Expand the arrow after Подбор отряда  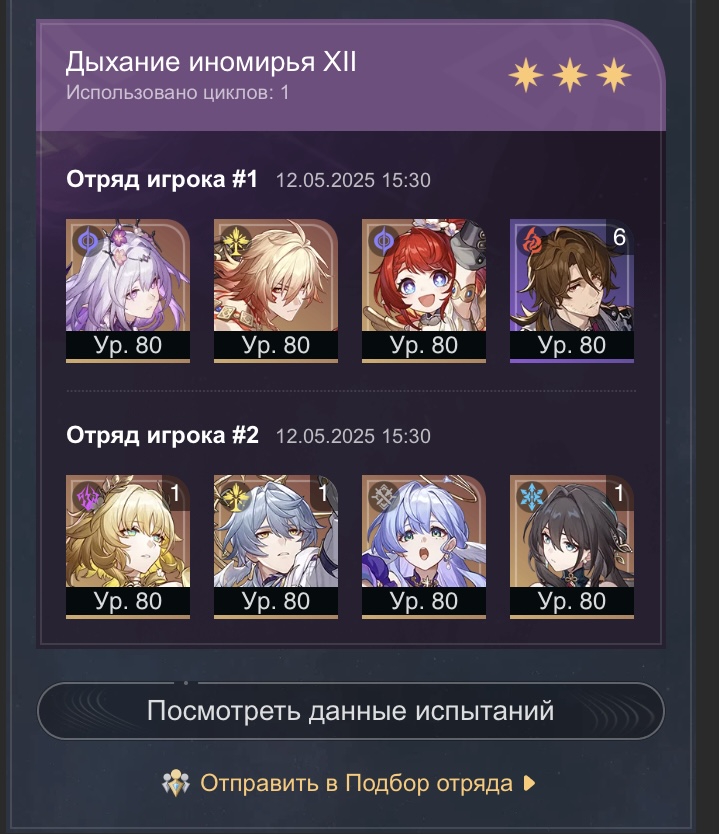coord(529,783)
